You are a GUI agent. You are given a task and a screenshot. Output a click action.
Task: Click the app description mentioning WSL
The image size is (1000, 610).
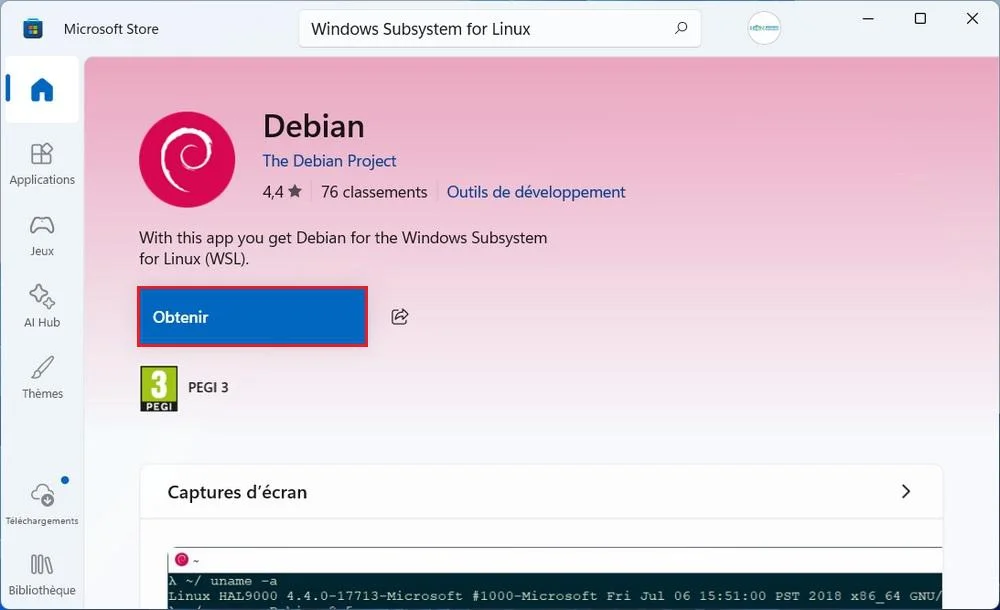[343, 248]
